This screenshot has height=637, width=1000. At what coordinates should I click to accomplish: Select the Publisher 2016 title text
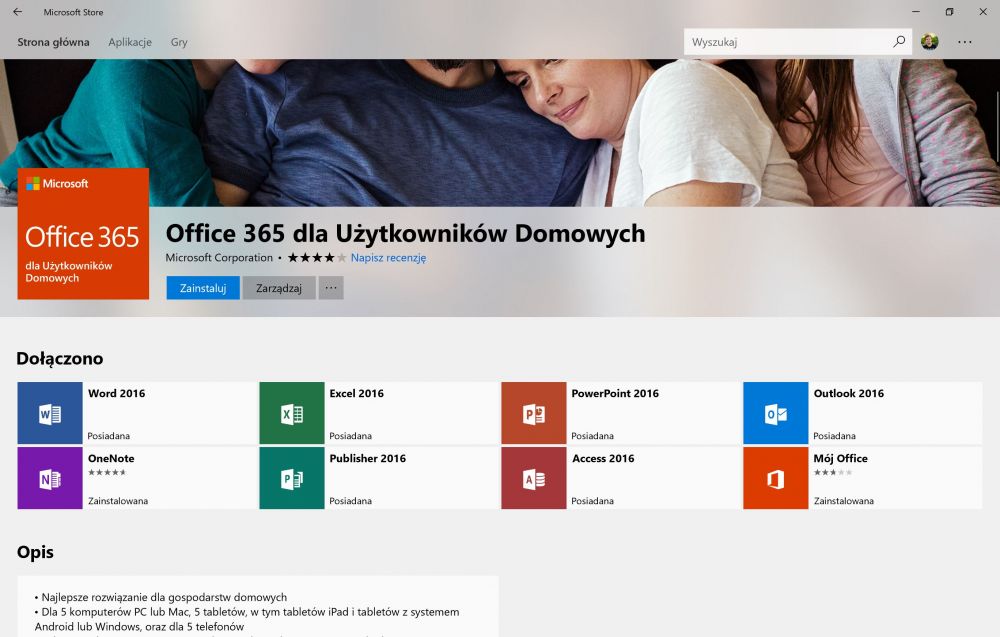pyautogui.click(x=367, y=458)
